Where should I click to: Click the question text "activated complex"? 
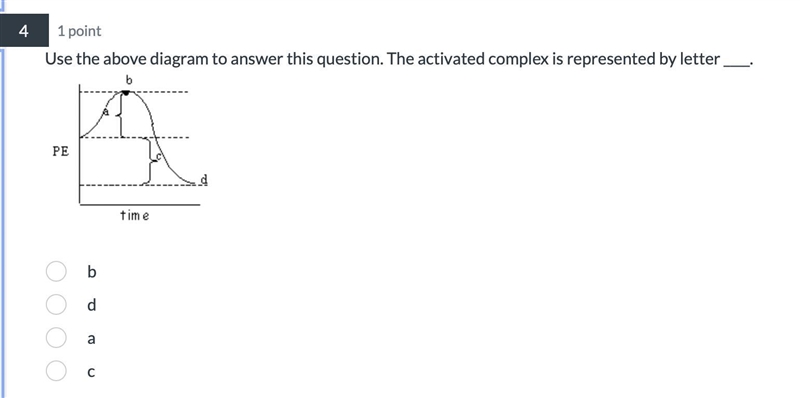pos(518,59)
